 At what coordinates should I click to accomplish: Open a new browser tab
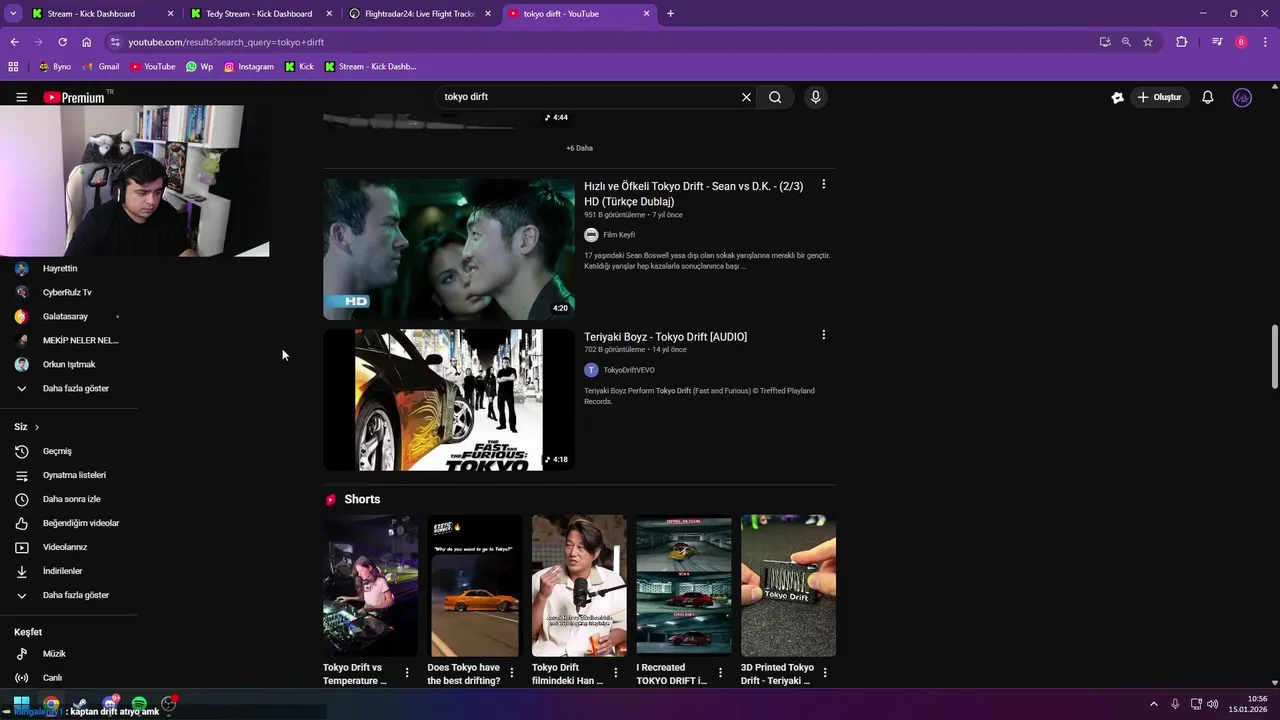tap(670, 14)
